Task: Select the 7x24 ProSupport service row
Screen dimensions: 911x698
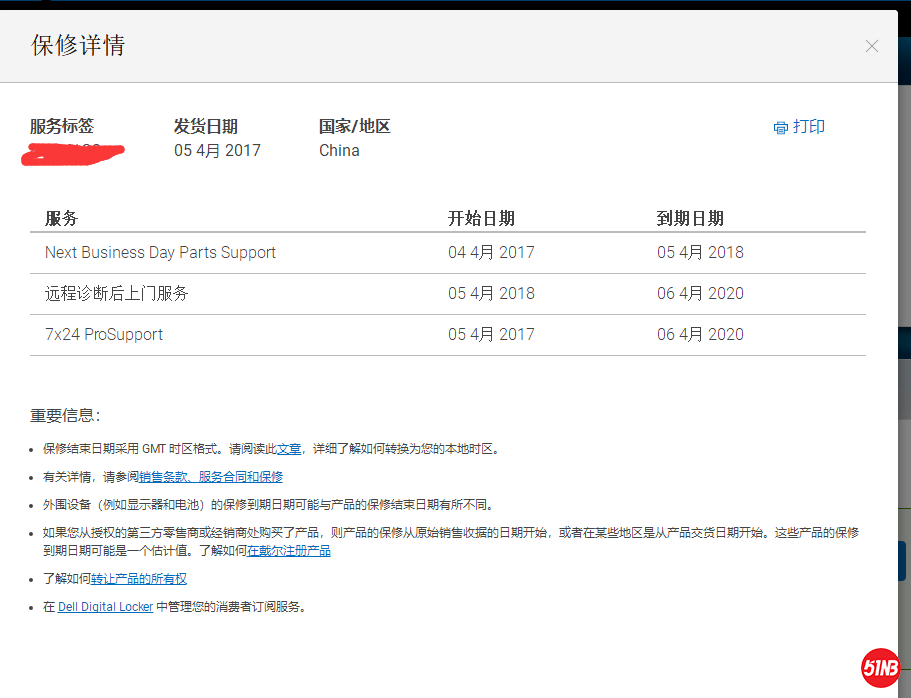Action: [x=105, y=334]
